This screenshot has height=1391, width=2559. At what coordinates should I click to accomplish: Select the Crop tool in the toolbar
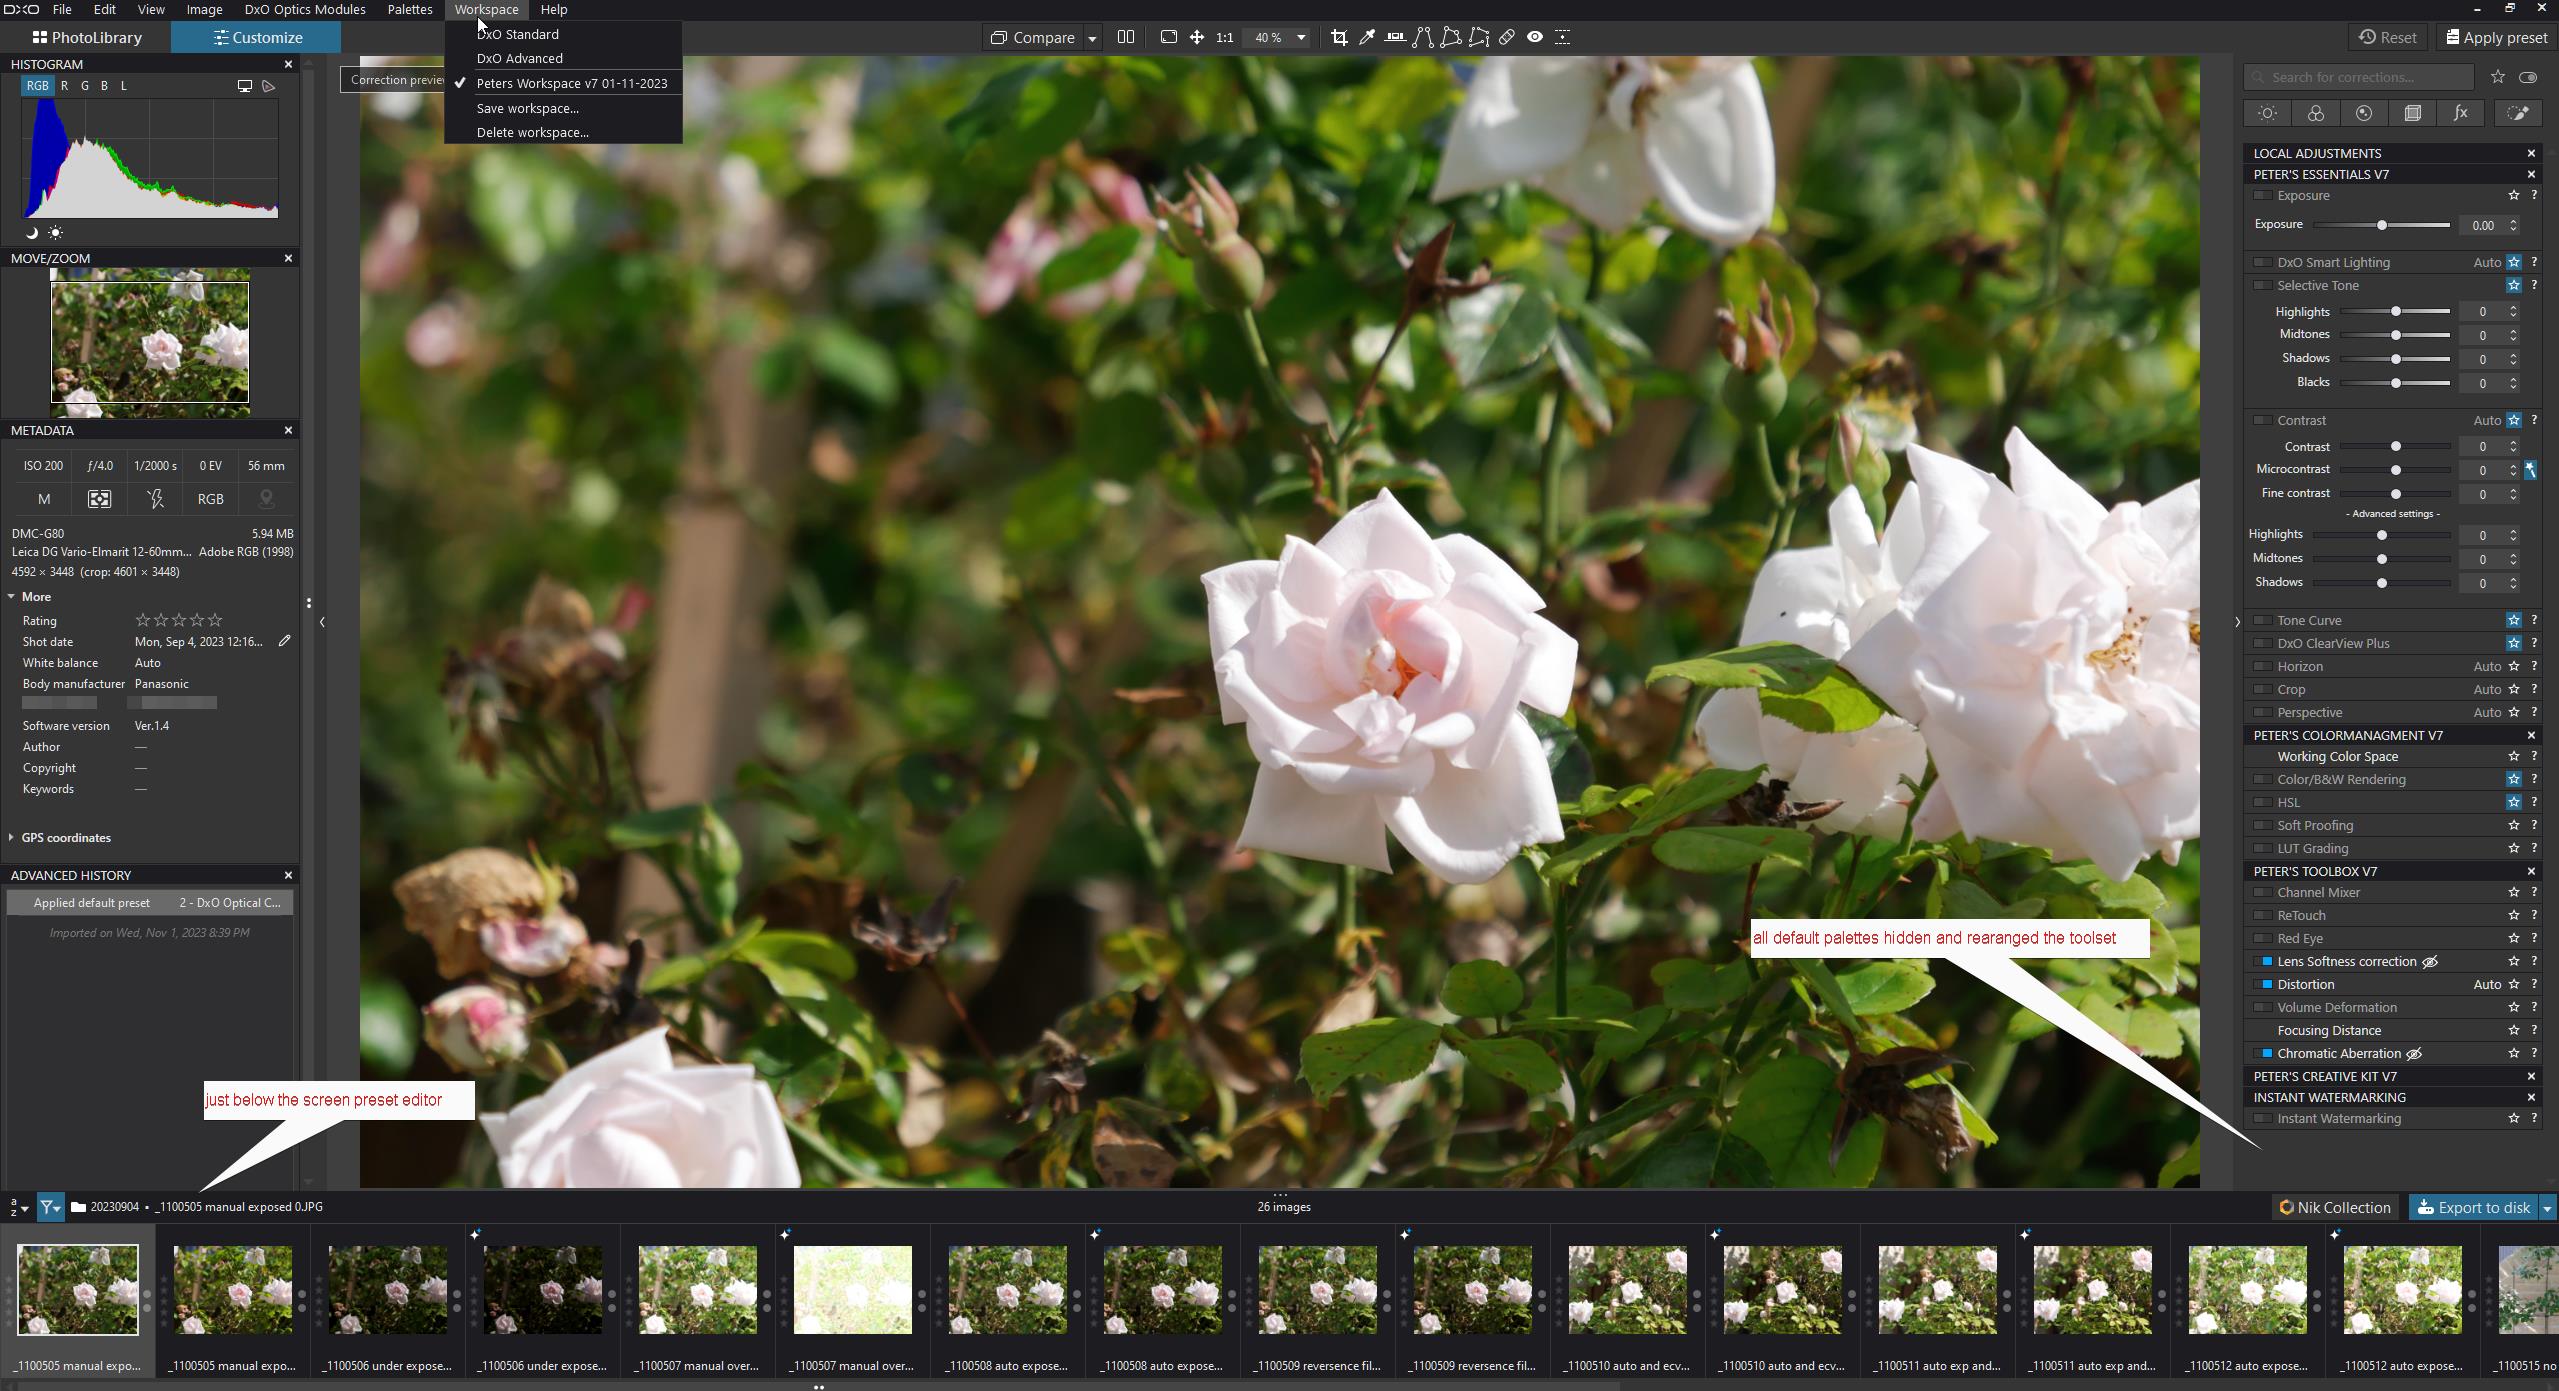(x=1339, y=37)
